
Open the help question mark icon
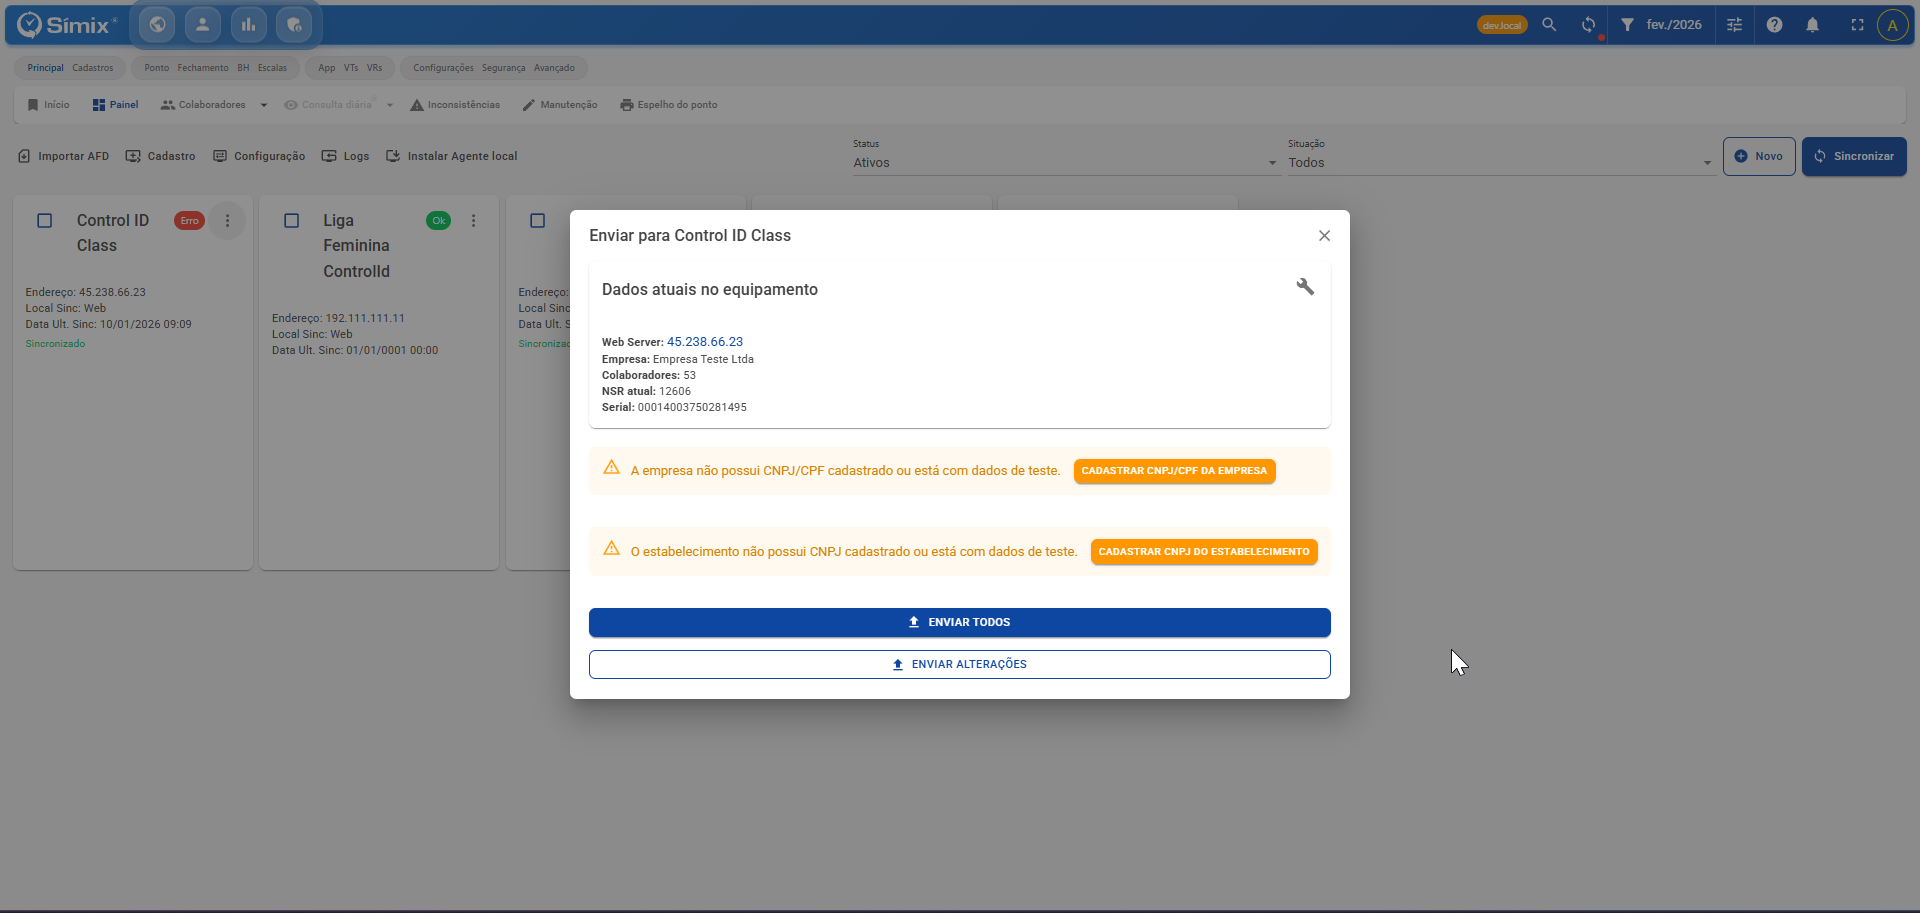pos(1774,25)
